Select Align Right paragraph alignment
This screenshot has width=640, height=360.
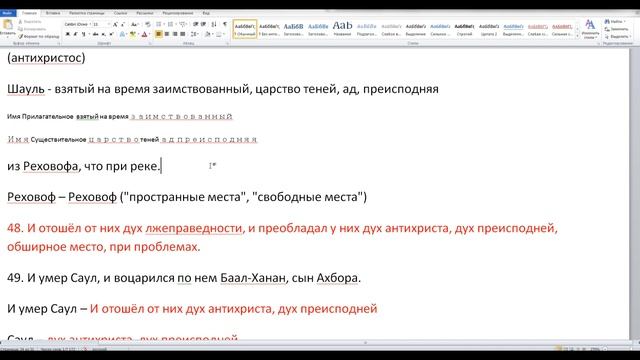coord(175,34)
